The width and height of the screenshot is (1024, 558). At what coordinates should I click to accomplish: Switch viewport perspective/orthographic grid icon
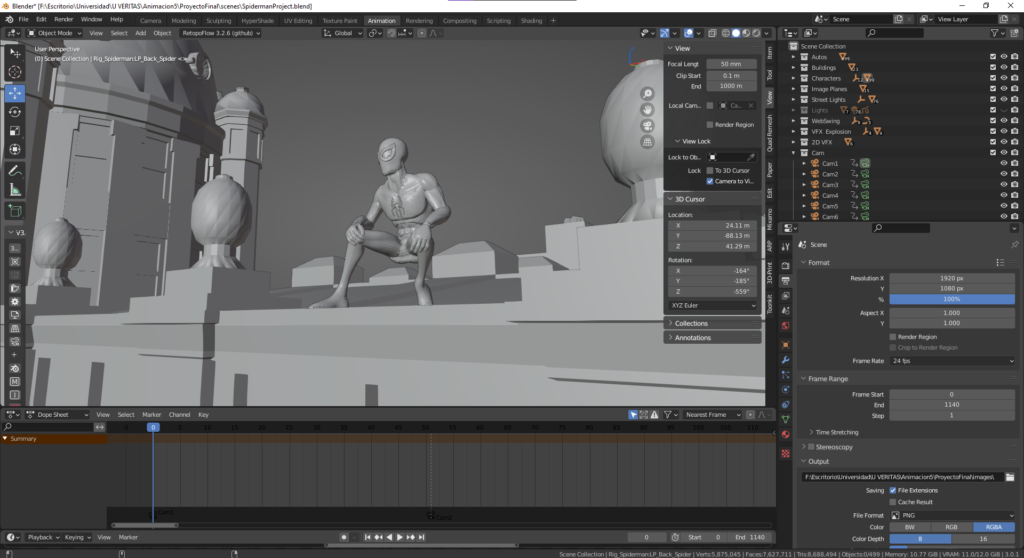point(647,141)
